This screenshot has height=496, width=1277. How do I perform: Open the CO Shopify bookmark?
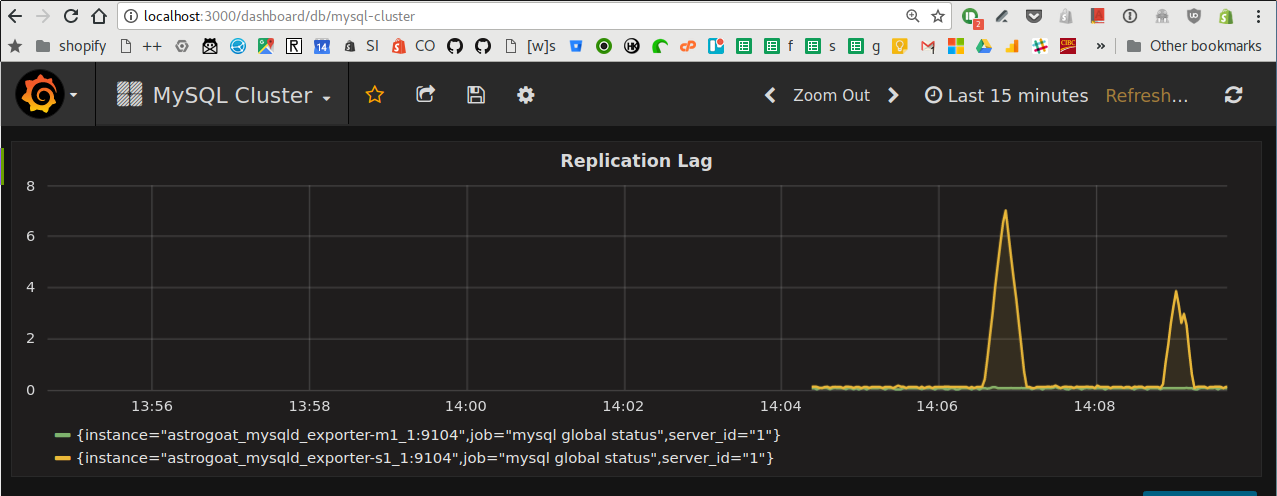pos(413,46)
